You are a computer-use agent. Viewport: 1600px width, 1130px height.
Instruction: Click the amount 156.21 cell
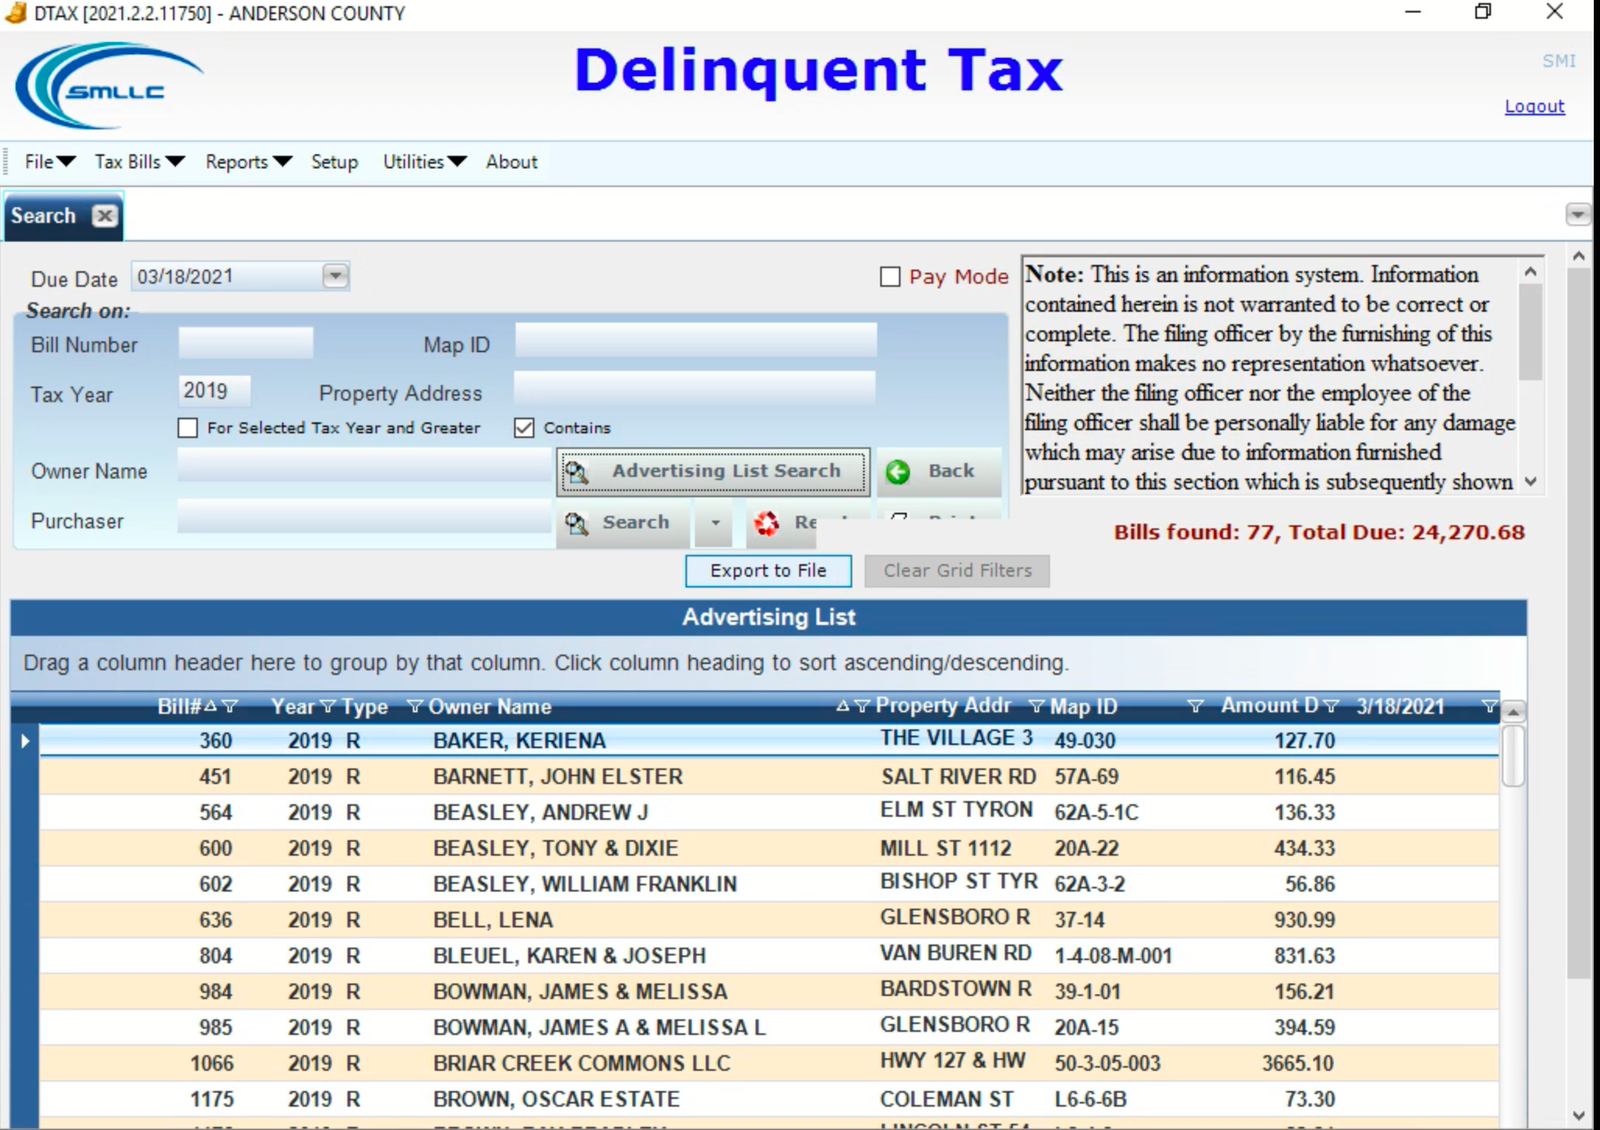pos(1304,992)
